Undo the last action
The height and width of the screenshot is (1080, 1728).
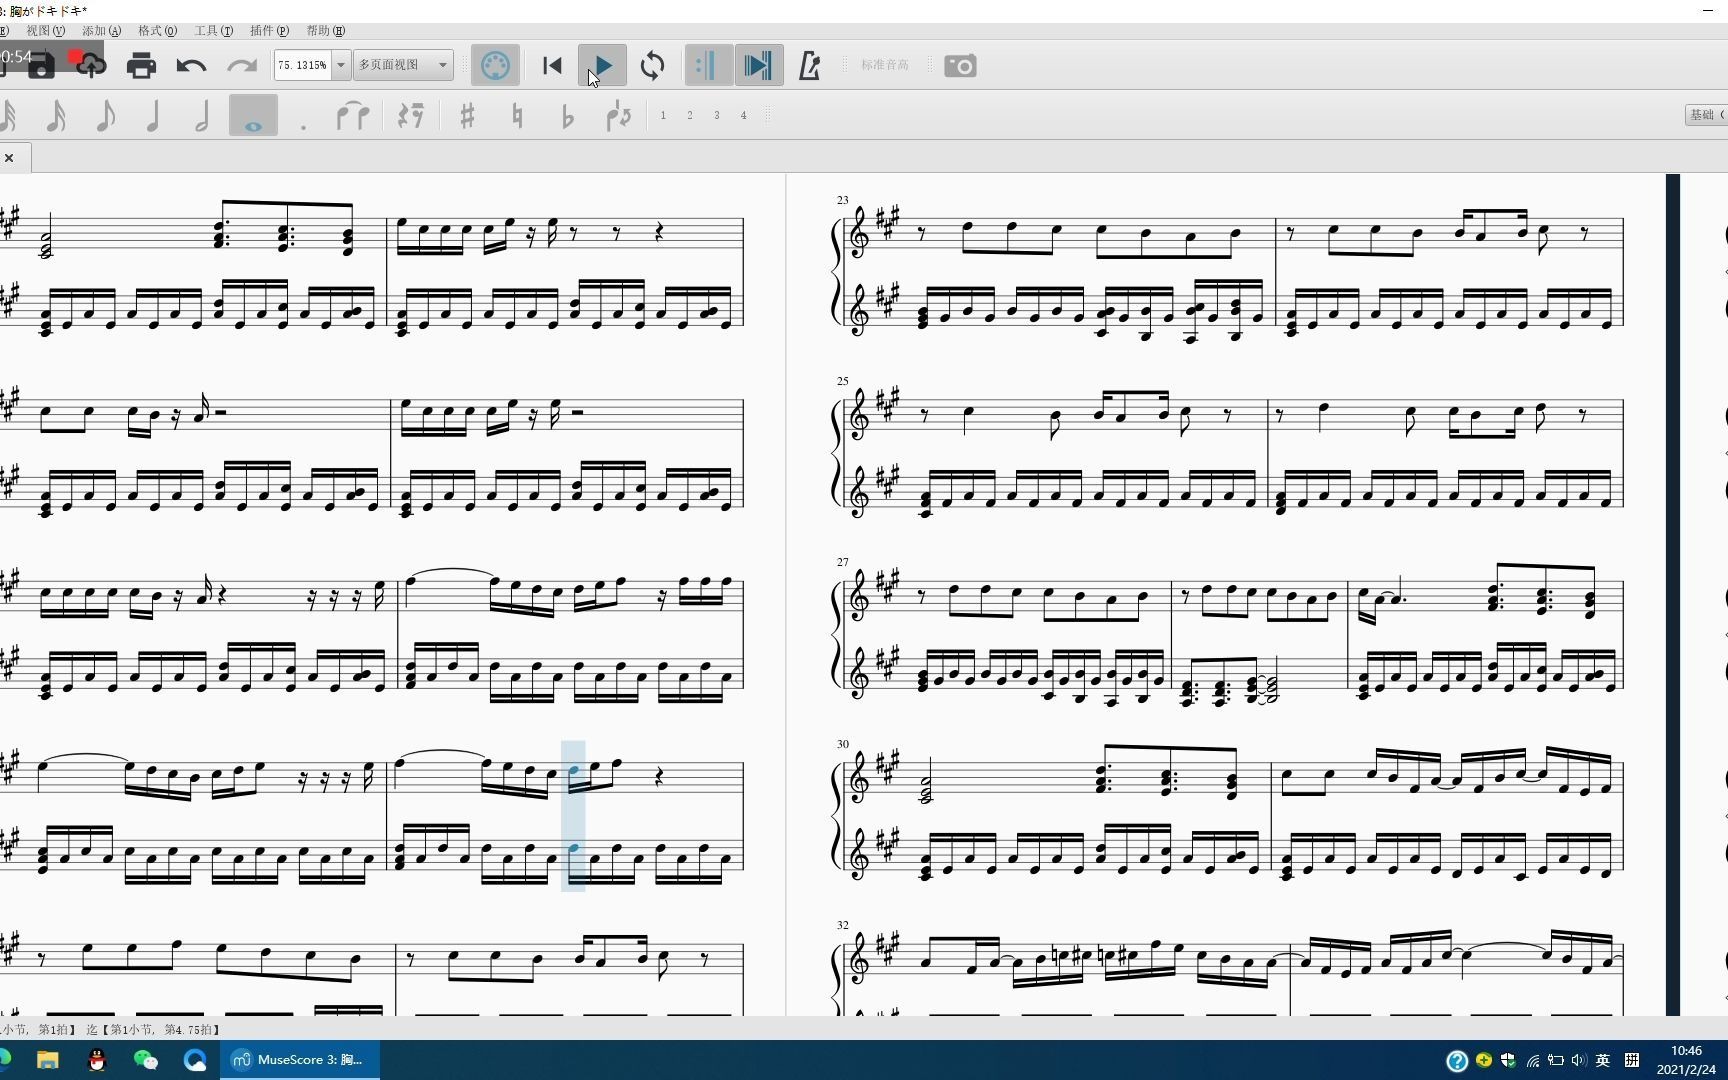(x=191, y=66)
